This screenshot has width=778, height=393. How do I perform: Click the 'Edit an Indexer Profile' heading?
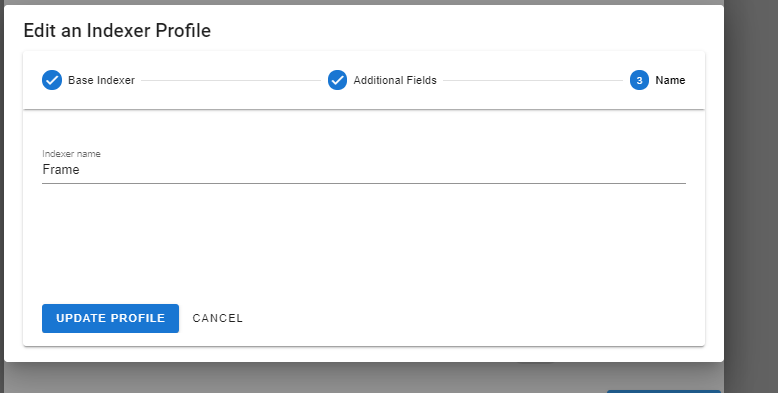(x=117, y=30)
